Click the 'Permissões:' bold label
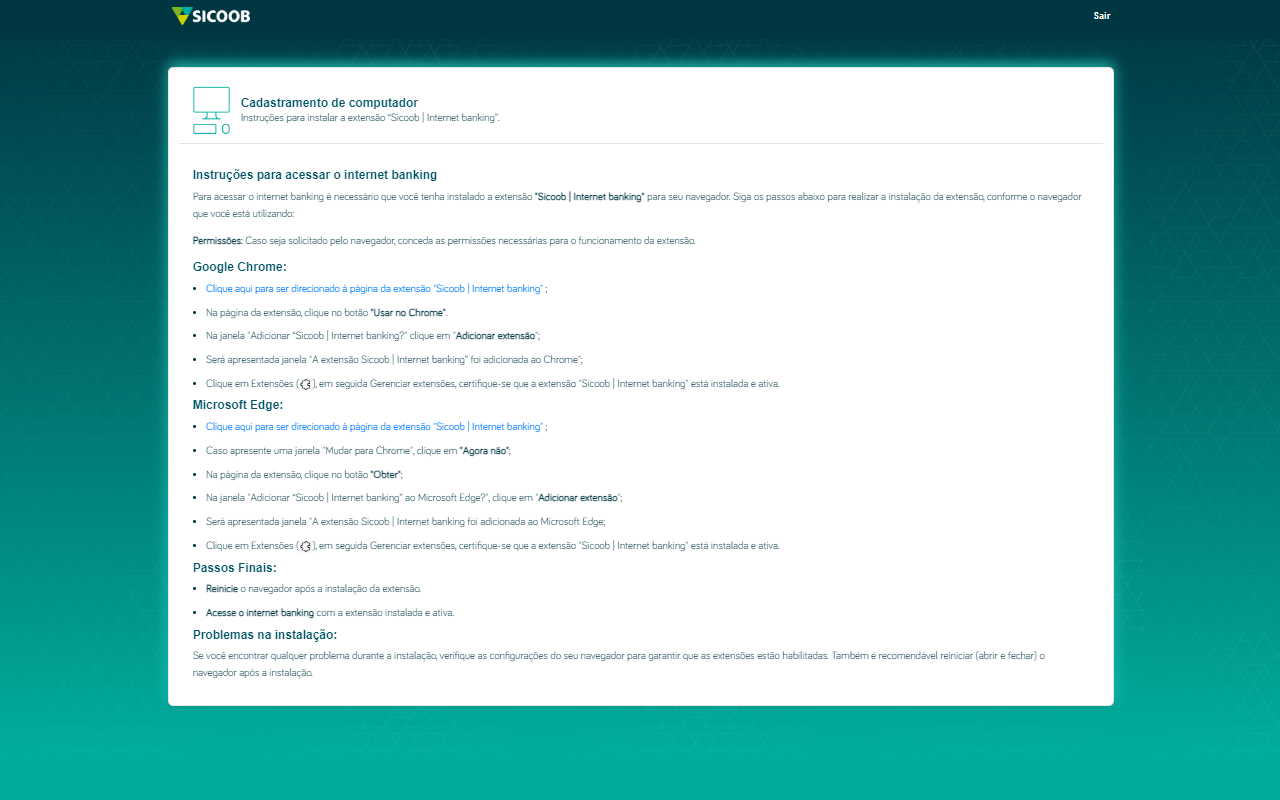1280x800 pixels. point(218,241)
